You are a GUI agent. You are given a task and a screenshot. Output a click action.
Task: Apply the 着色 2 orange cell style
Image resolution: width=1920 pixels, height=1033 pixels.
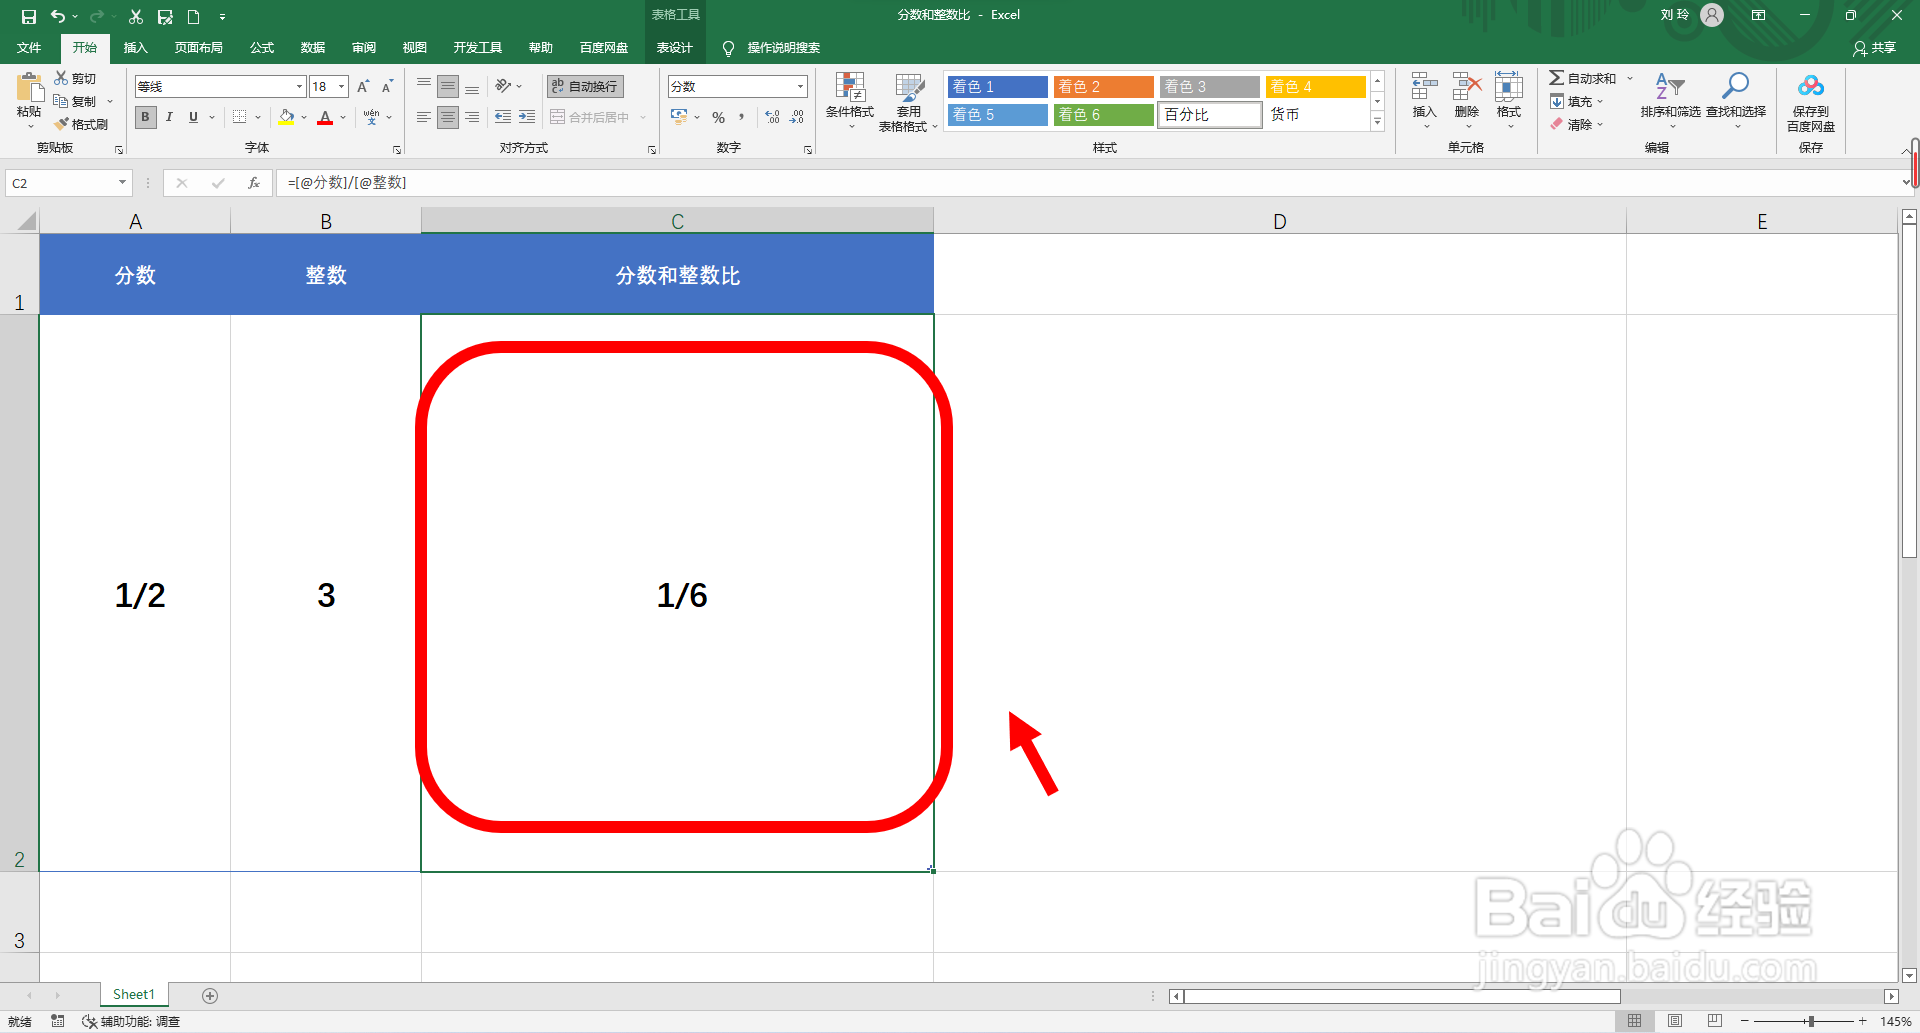(x=1103, y=87)
